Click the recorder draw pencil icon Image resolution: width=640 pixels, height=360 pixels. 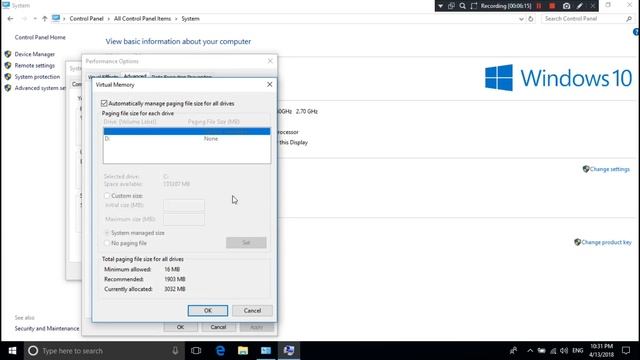[580, 6]
